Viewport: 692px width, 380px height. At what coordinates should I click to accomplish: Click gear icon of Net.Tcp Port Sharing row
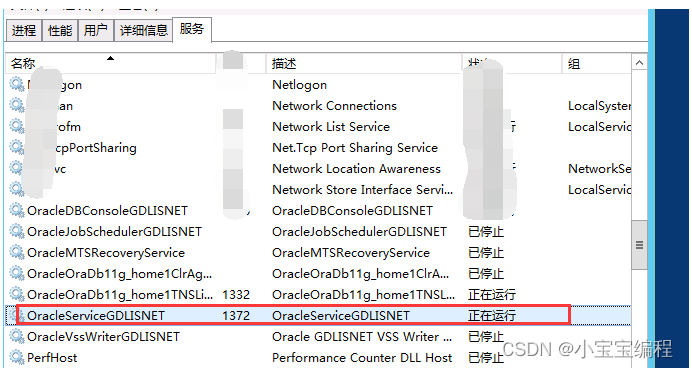[x=17, y=147]
